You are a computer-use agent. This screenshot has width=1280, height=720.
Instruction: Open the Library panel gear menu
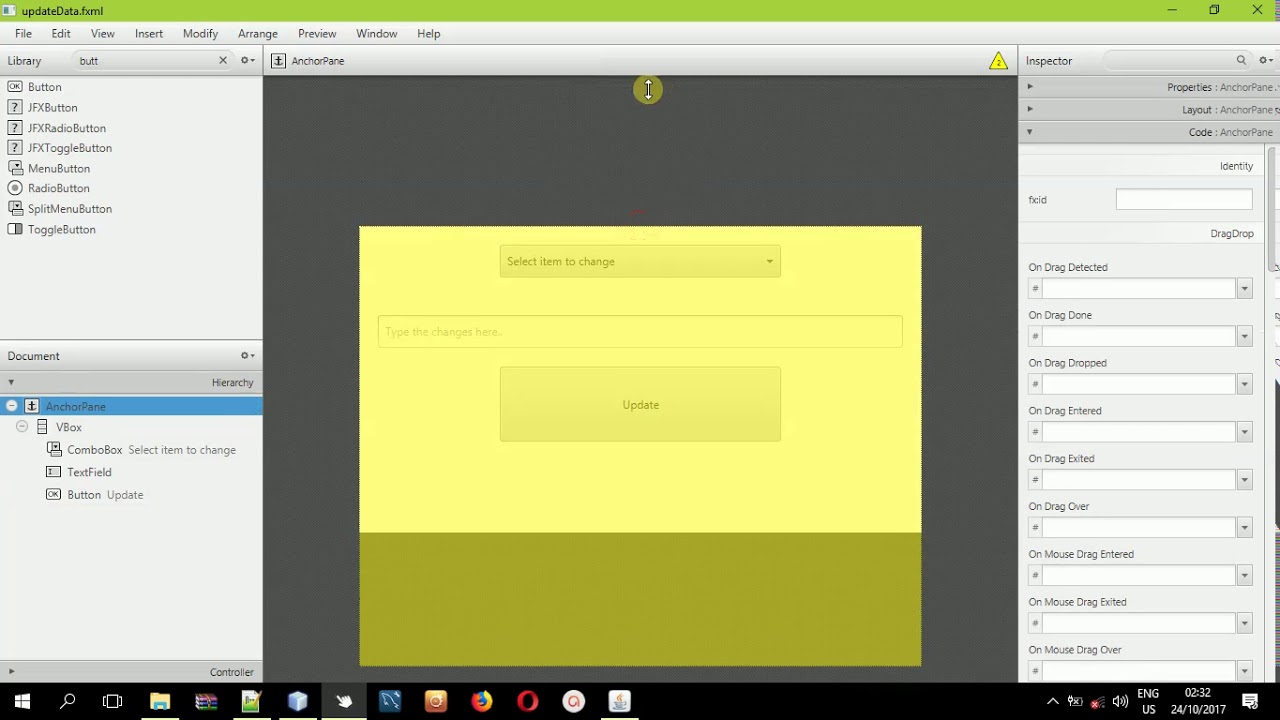point(247,60)
